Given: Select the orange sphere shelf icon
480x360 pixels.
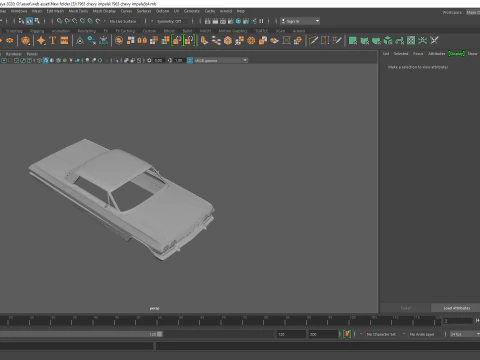Looking at the screenshot, I should coord(25,41).
